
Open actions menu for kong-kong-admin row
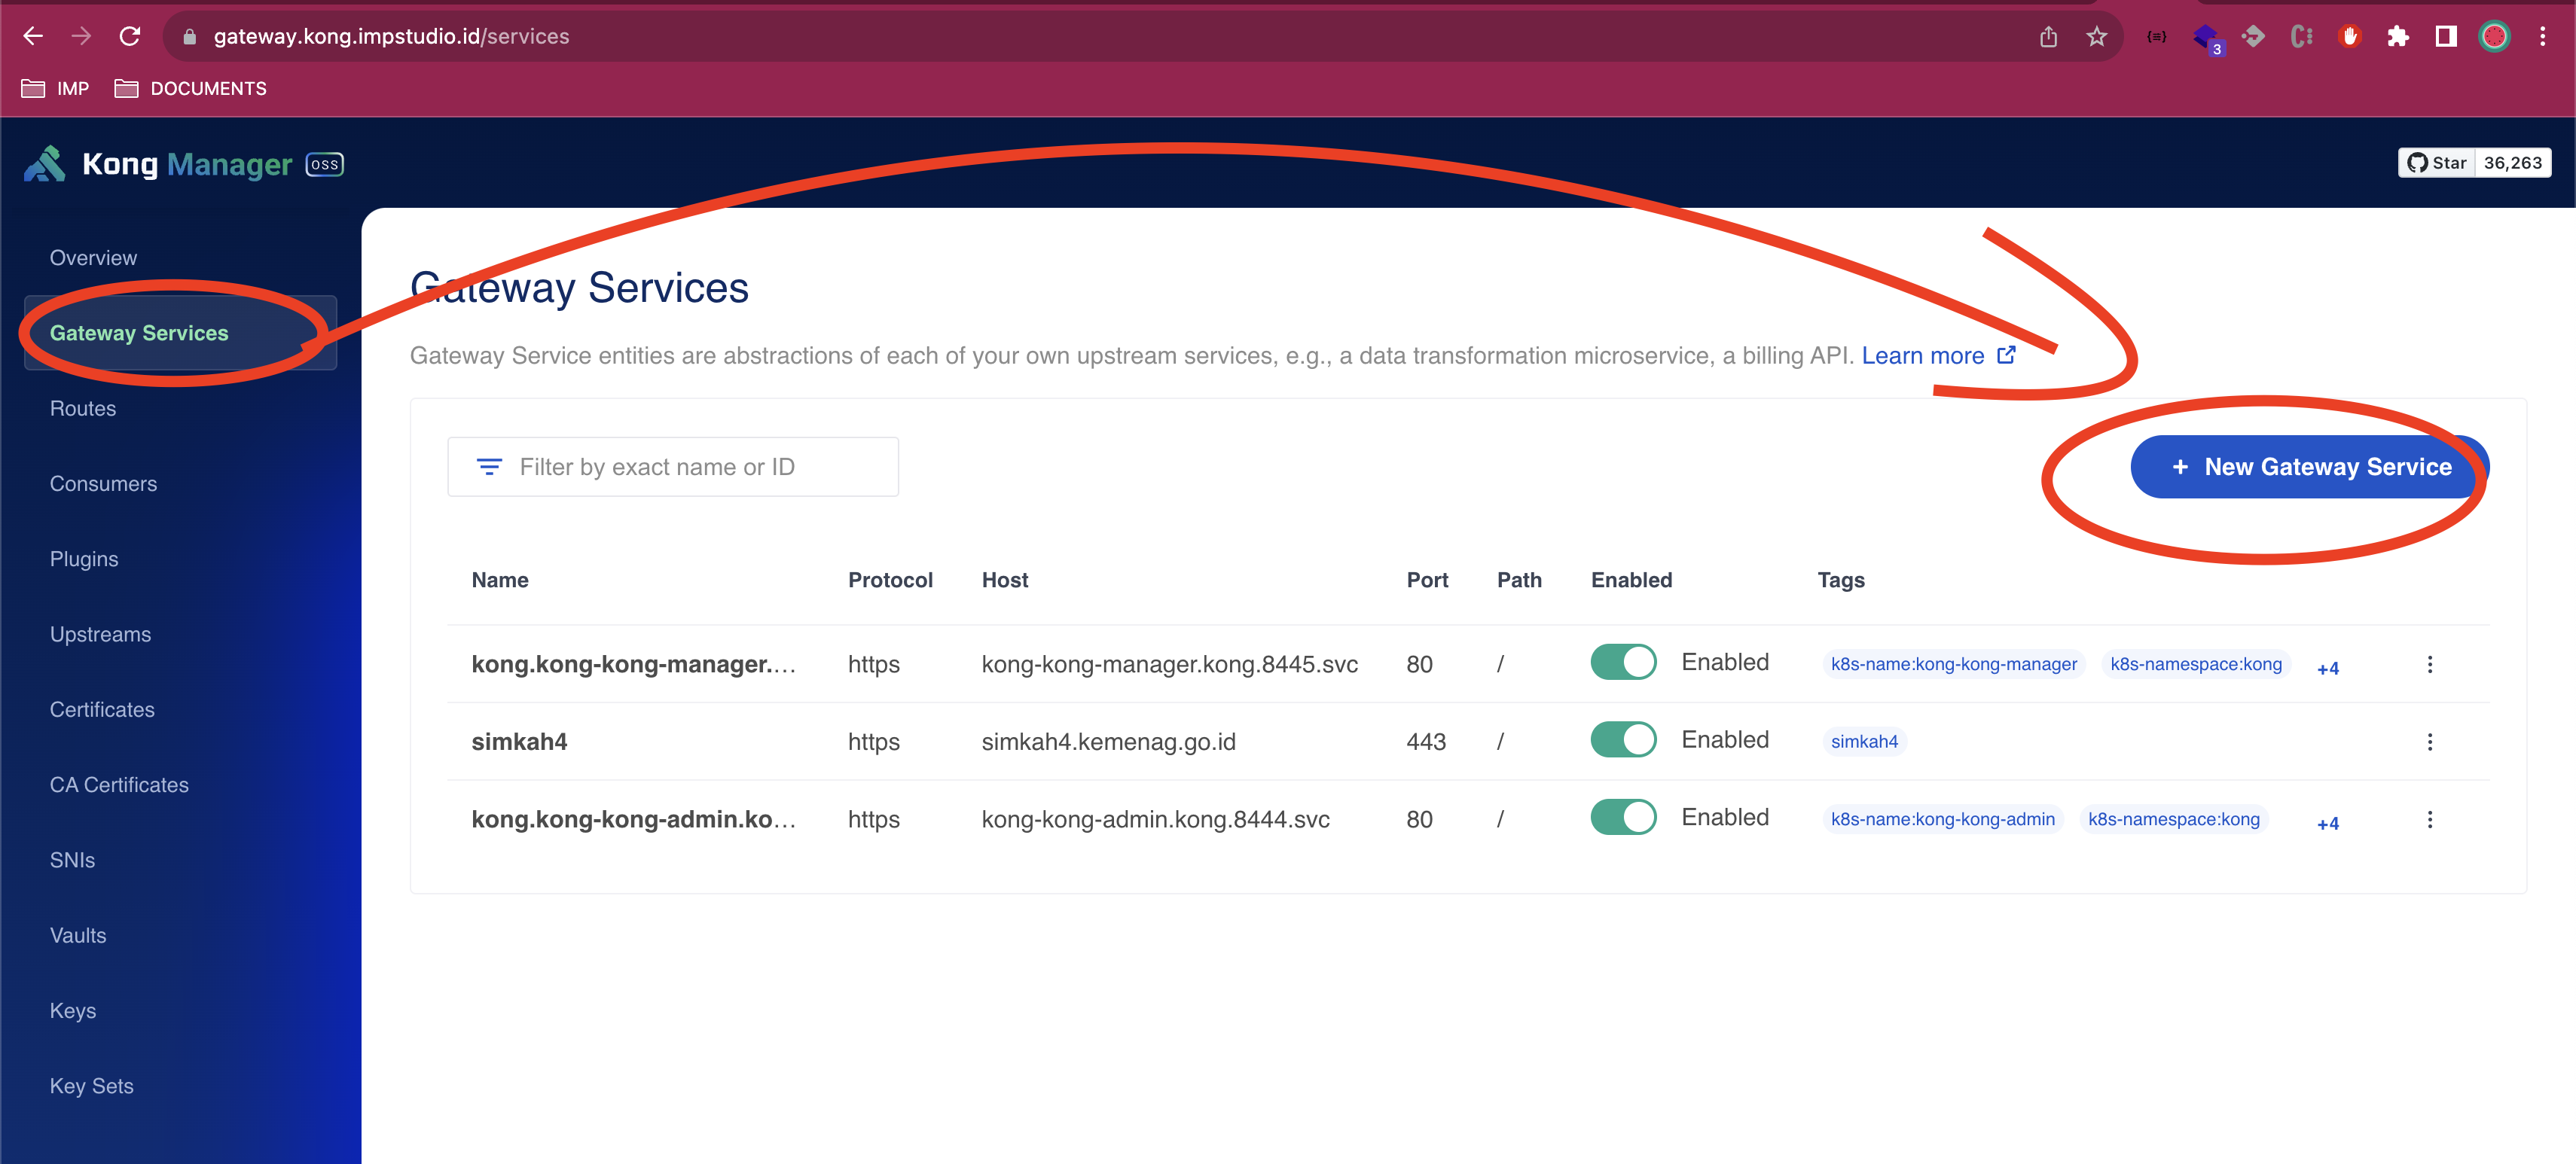(2430, 820)
